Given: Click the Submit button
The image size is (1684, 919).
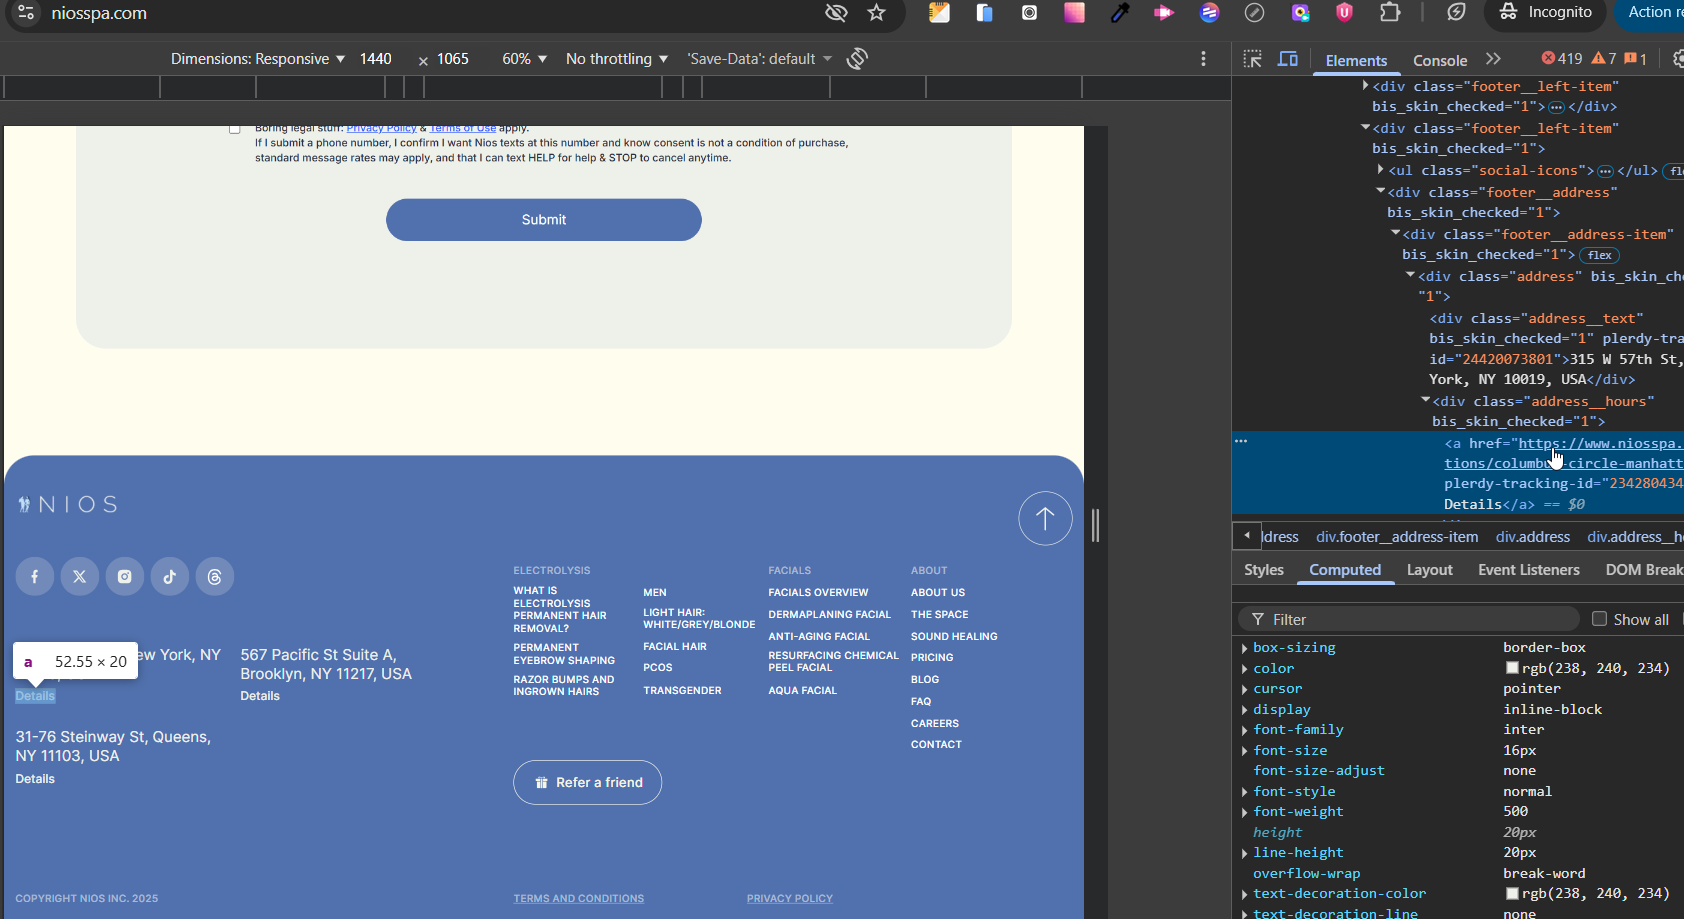Looking at the screenshot, I should (x=544, y=220).
